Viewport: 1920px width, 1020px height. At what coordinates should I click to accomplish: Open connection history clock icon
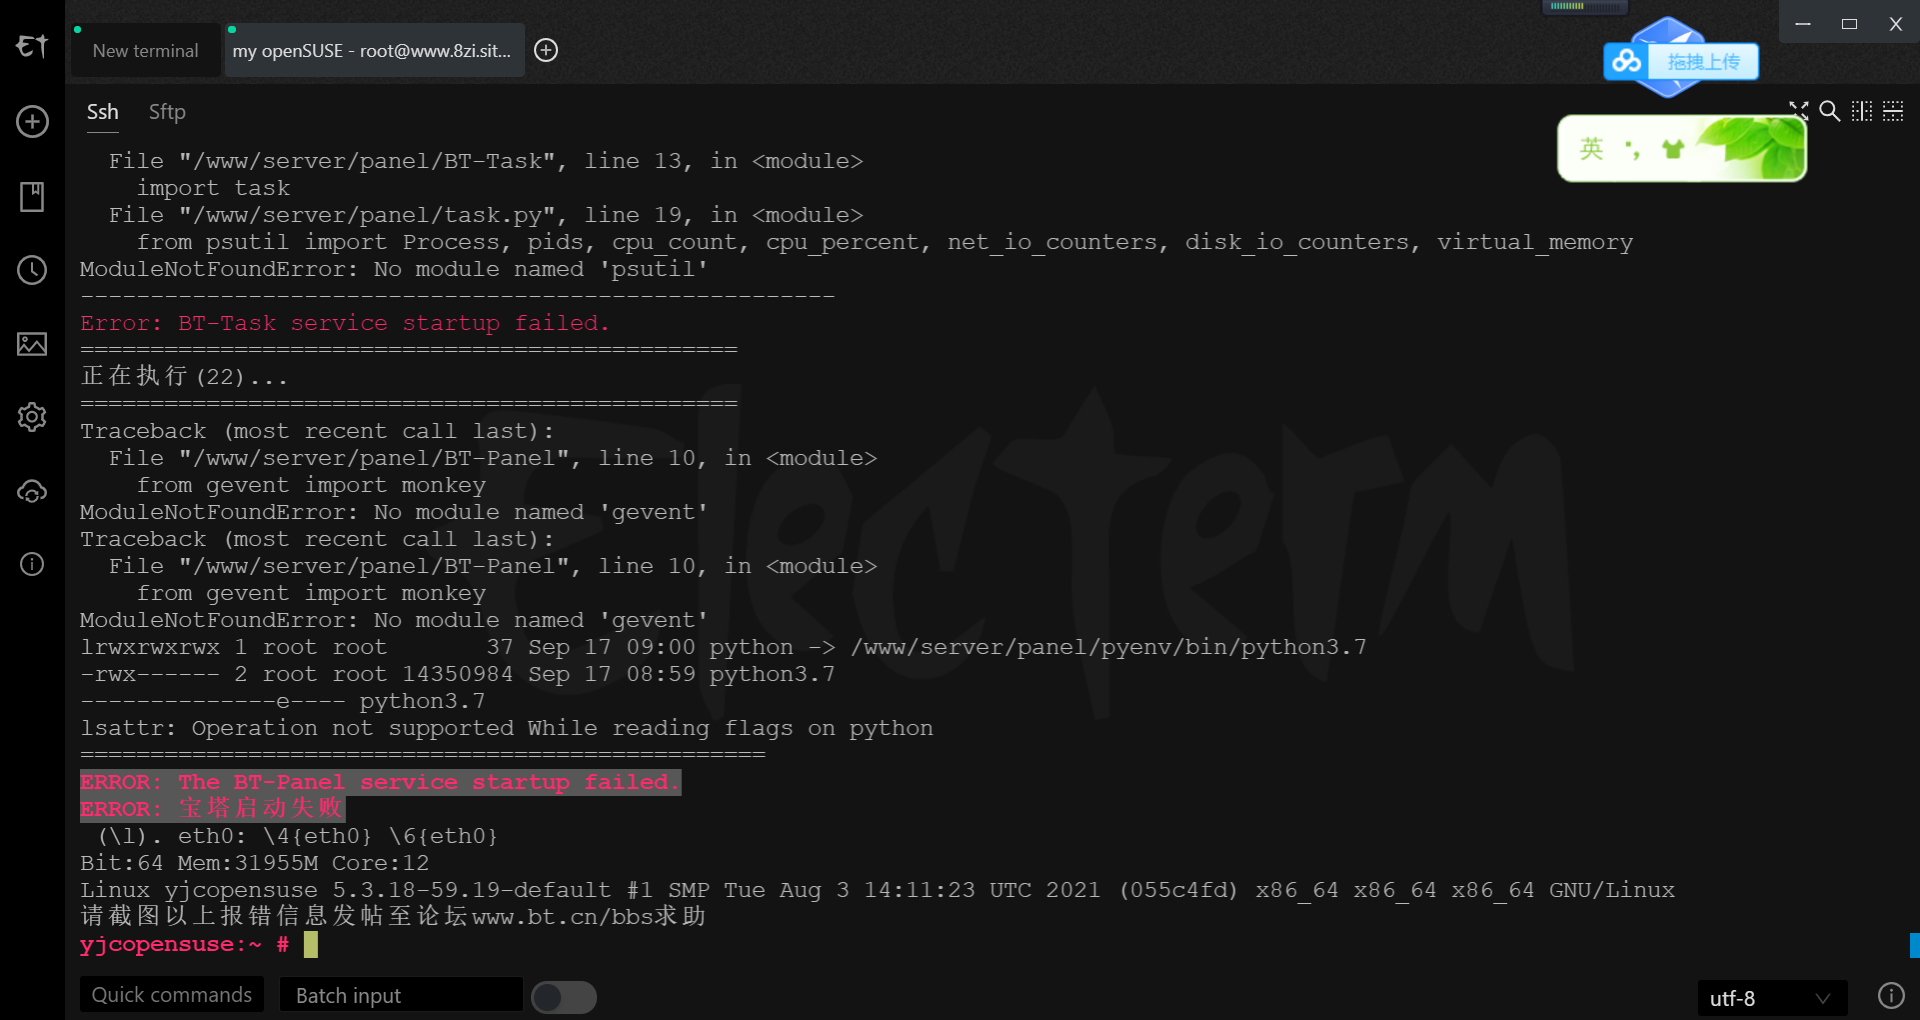32,270
